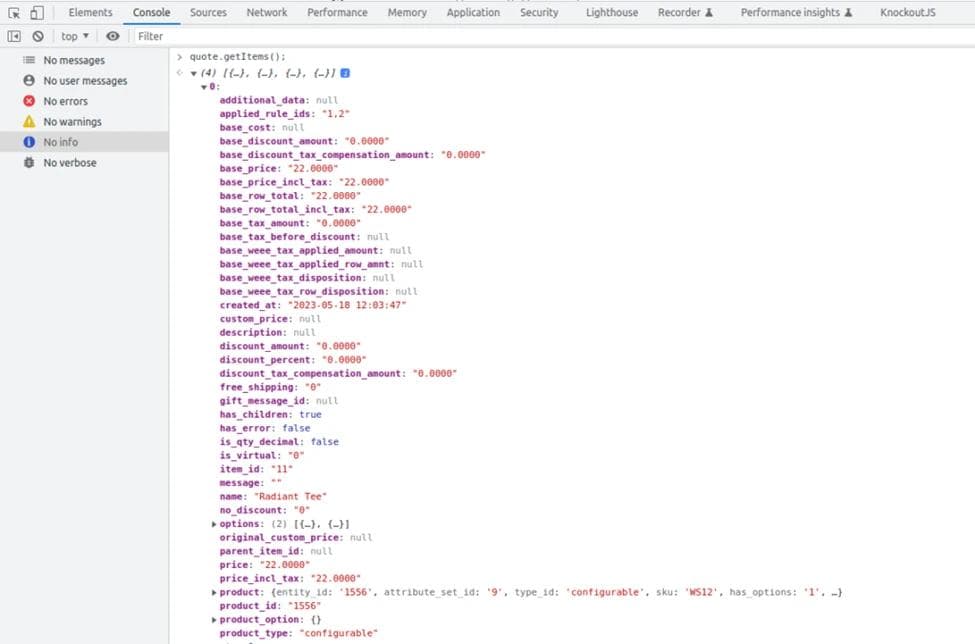Activate the inspect element picker icon
975x644 pixels.
(14, 12)
